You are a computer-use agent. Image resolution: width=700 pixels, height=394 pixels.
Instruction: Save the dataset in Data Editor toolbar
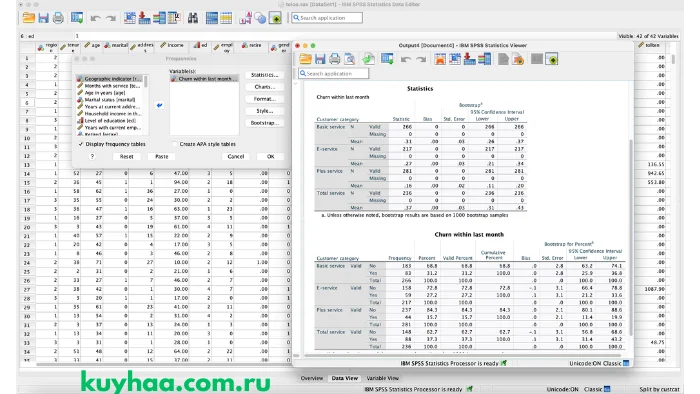[43, 18]
